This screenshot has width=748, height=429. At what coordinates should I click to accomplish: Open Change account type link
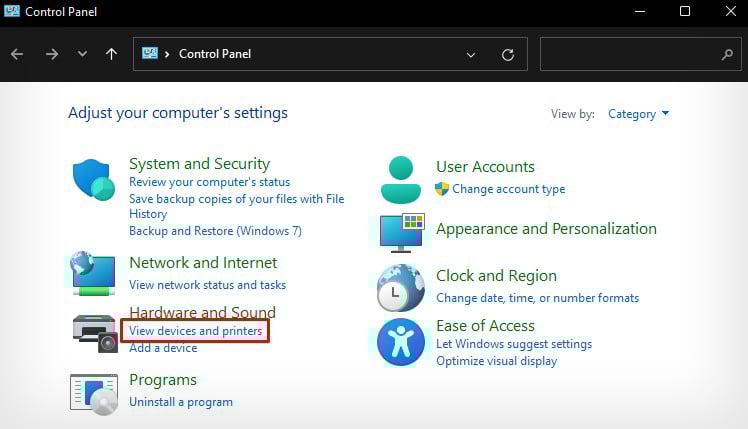point(508,189)
